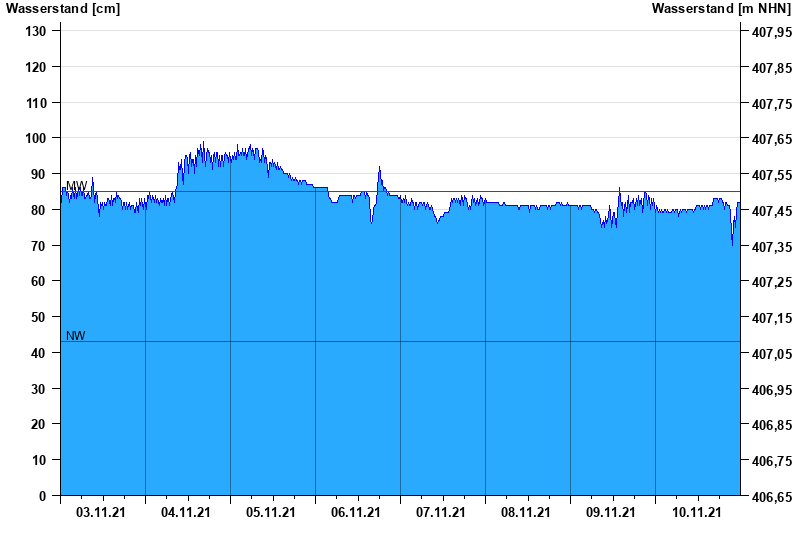Click the NW low water label
The image size is (800, 550).
(x=76, y=336)
